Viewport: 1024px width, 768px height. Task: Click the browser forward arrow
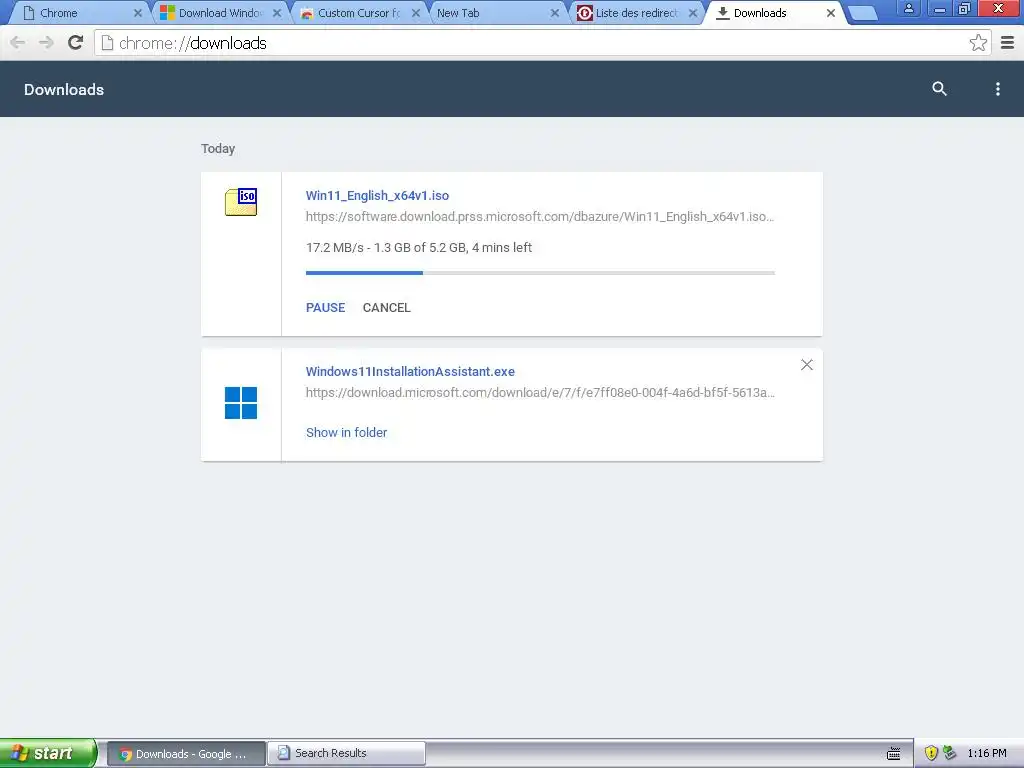pos(46,43)
